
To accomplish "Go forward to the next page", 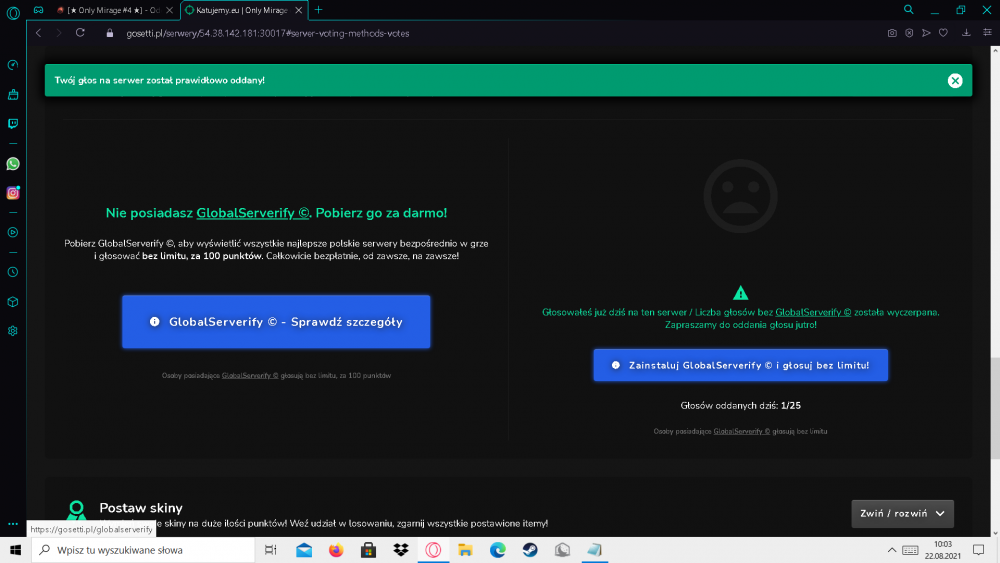I will point(59,33).
